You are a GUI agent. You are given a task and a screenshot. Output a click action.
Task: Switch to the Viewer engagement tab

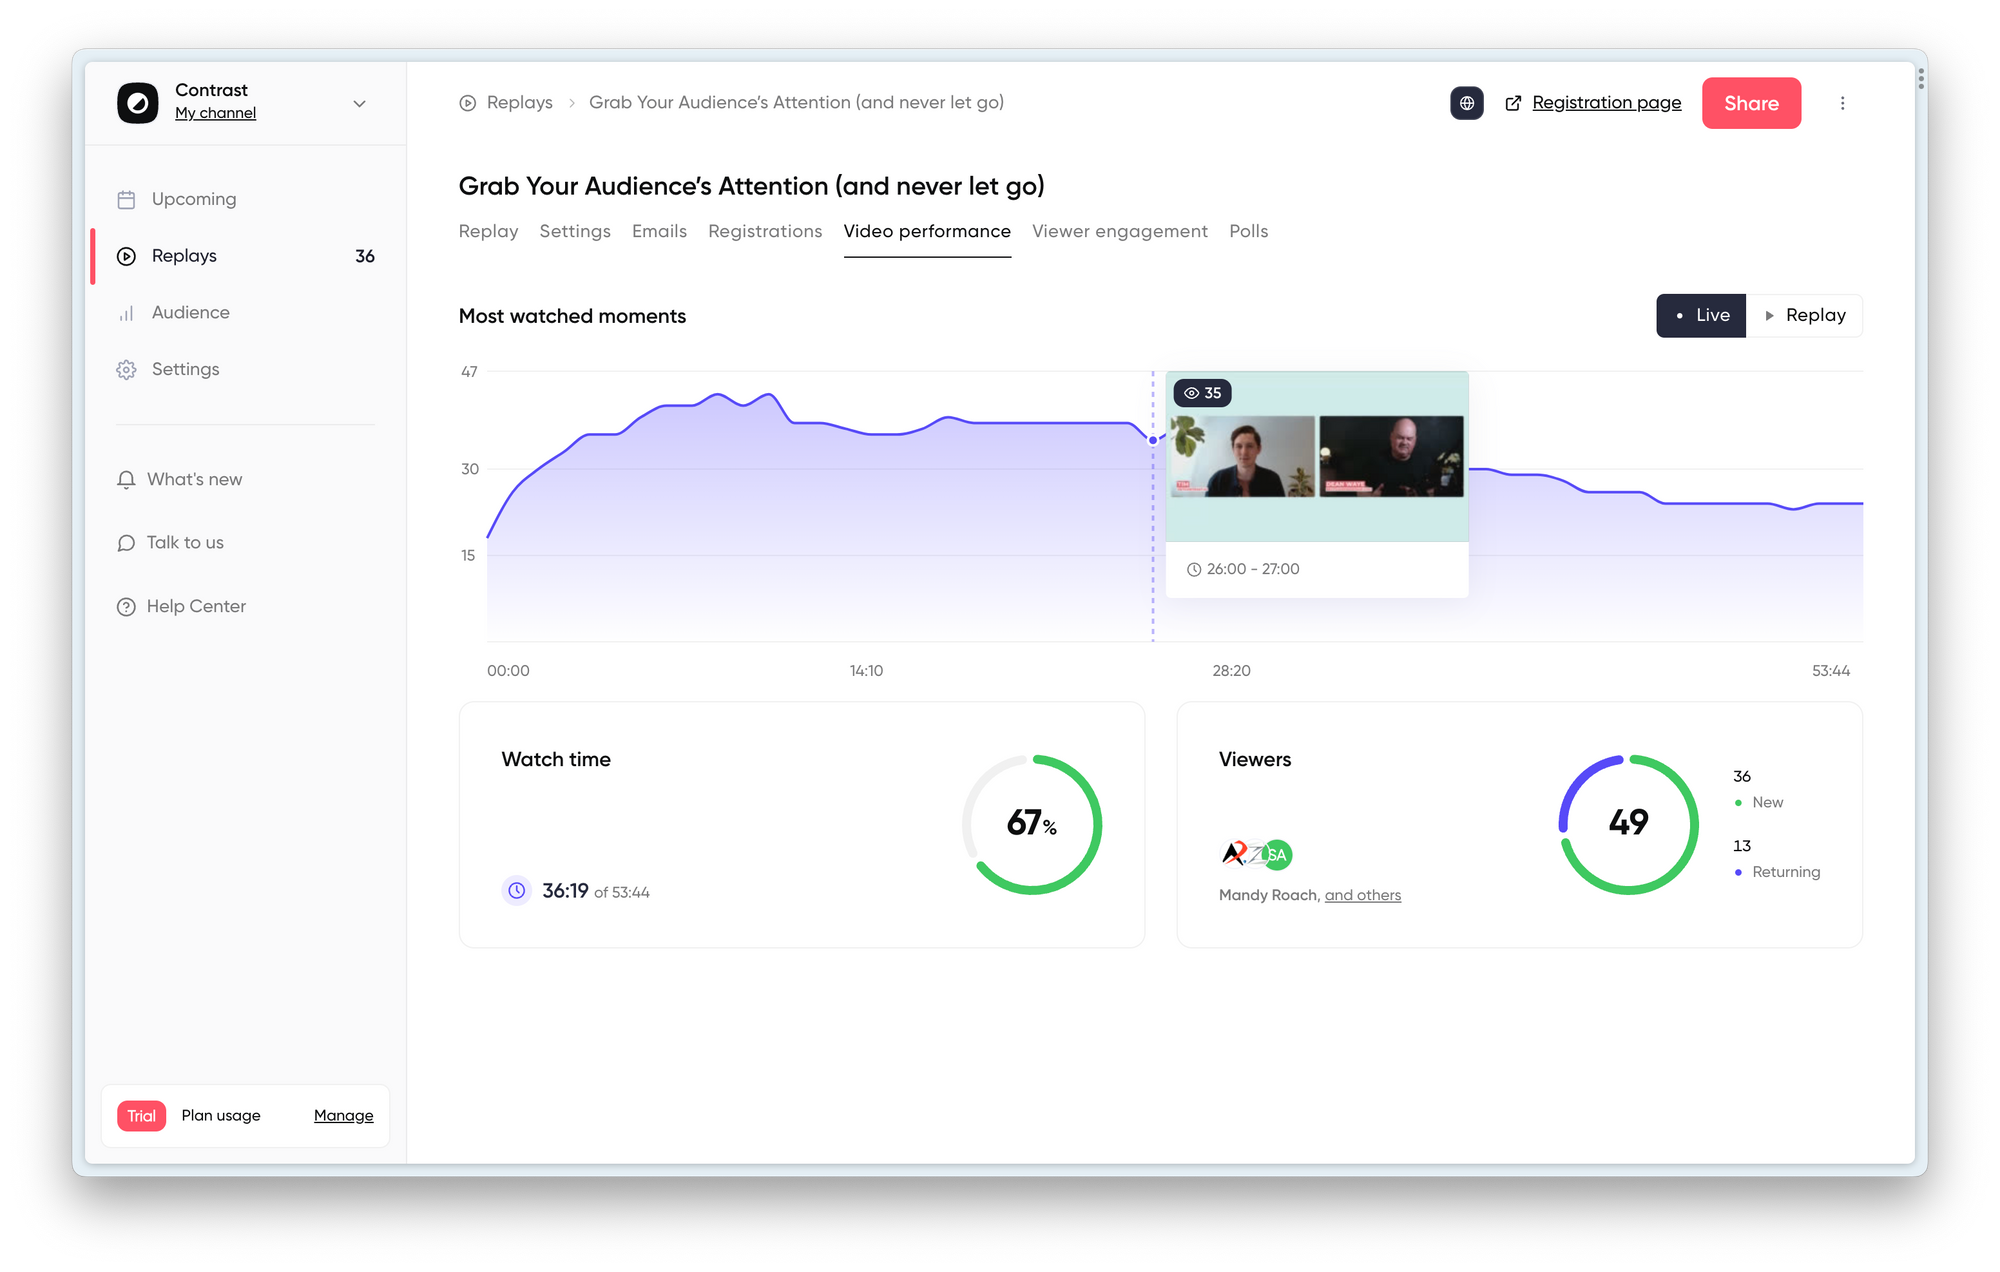point(1120,232)
